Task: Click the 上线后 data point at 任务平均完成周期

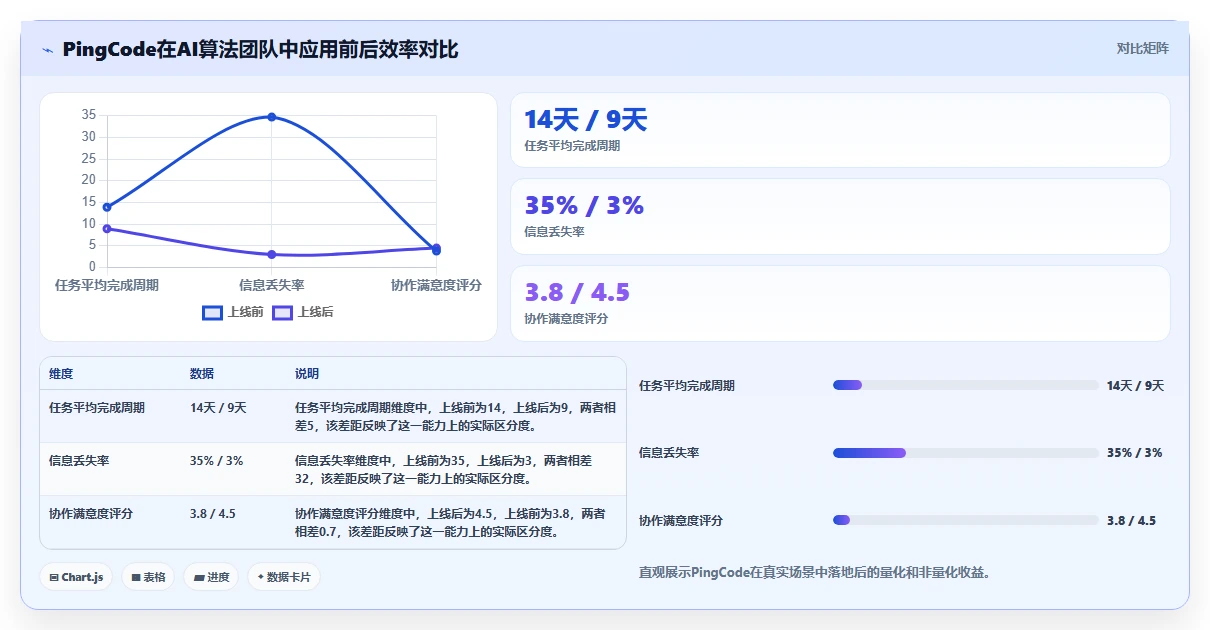Action: tap(106, 229)
